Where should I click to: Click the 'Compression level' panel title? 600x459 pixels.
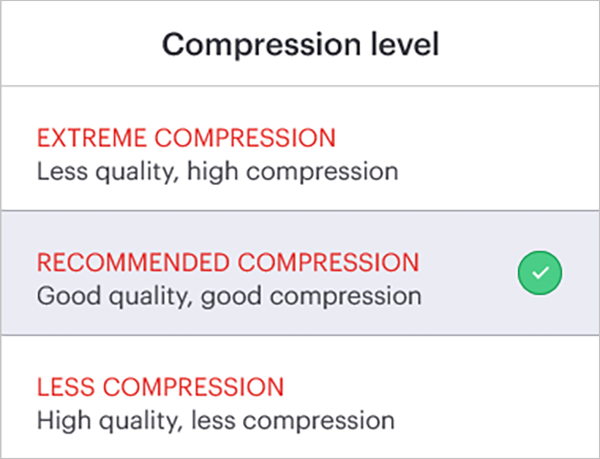click(300, 44)
